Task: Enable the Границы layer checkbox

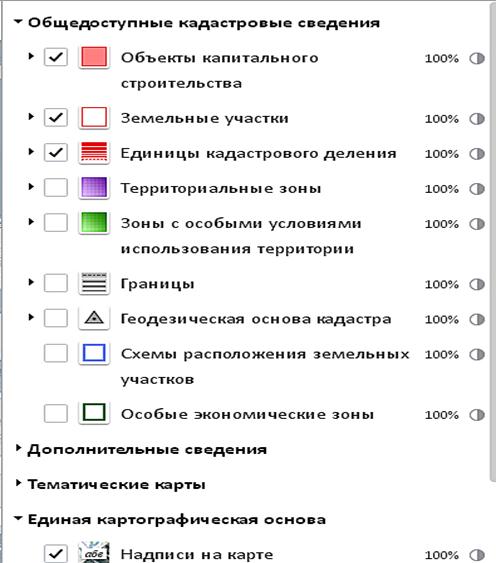Action: point(56,283)
